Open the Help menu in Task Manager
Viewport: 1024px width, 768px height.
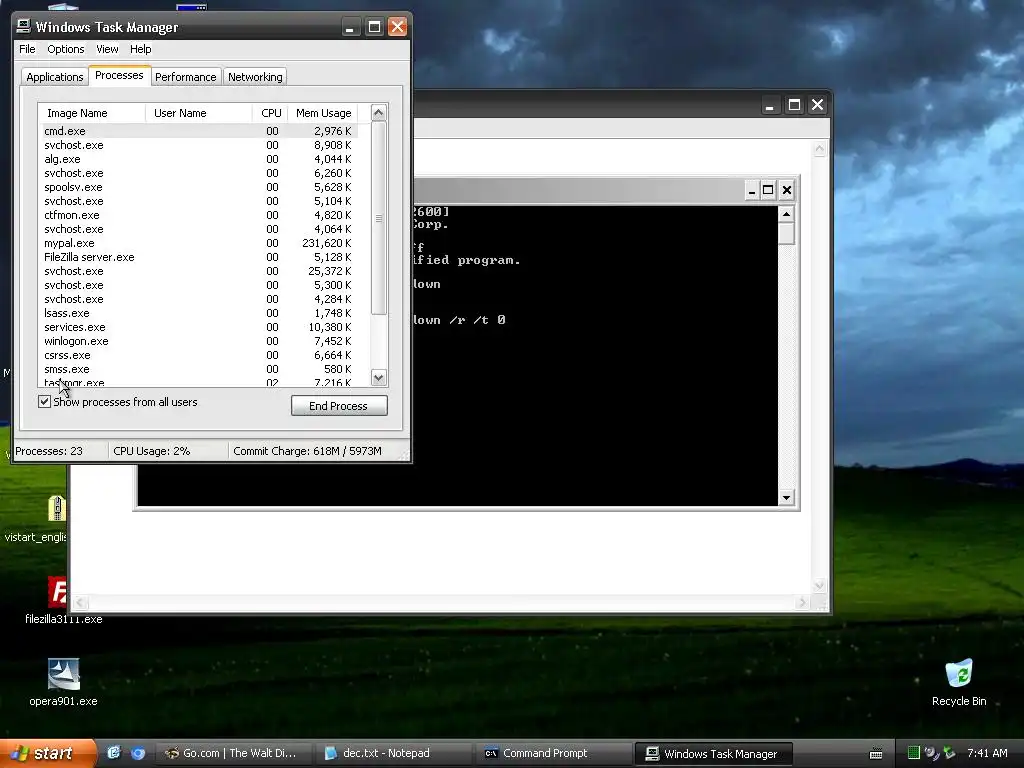tap(140, 49)
